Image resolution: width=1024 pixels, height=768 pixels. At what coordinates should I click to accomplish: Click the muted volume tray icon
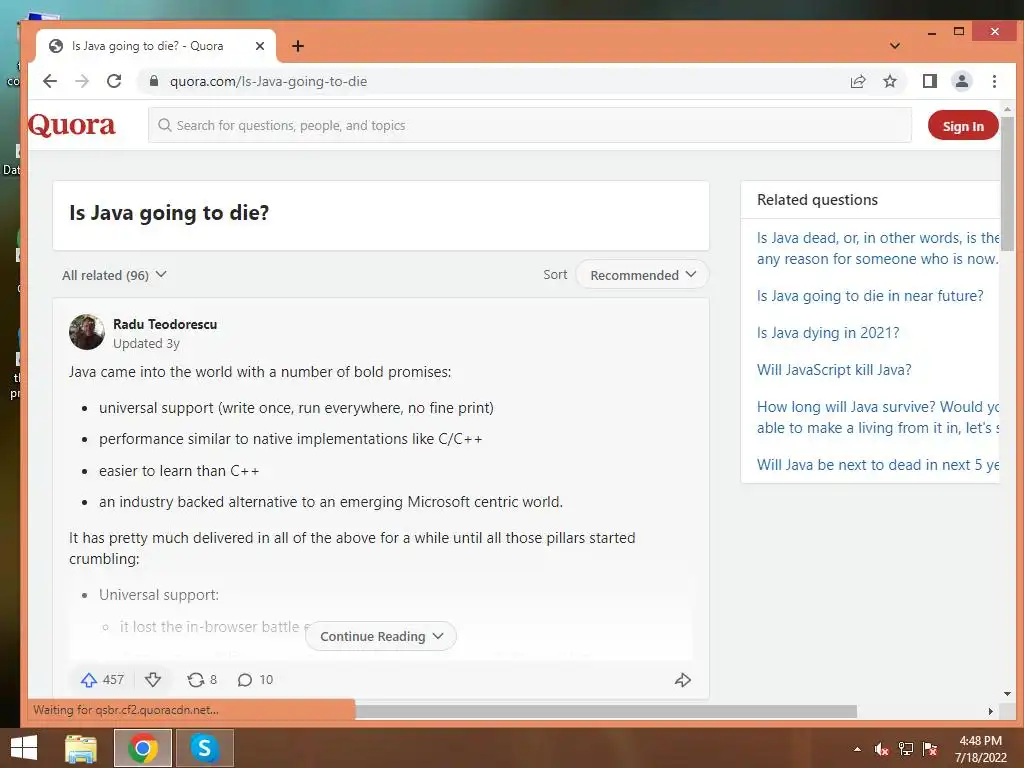[x=882, y=749]
